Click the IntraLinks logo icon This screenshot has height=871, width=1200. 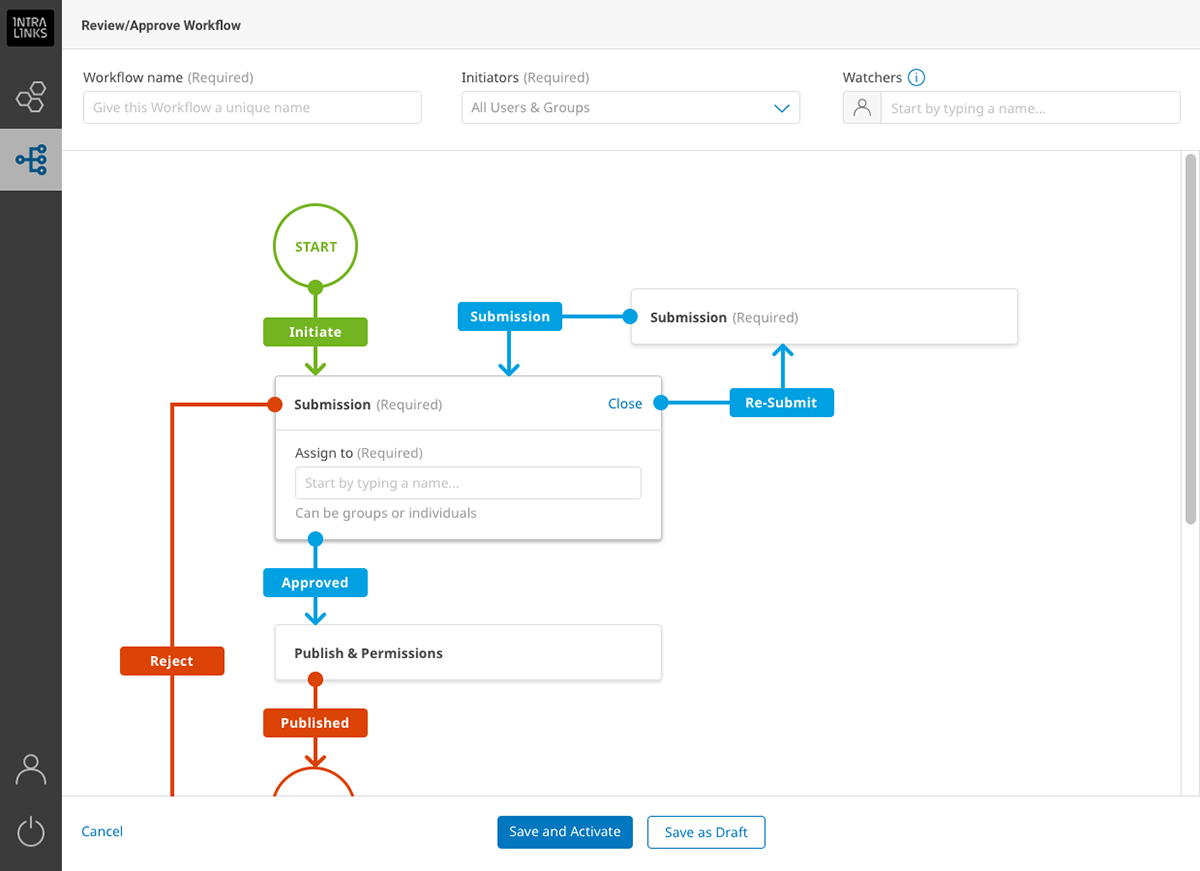[x=30, y=27]
